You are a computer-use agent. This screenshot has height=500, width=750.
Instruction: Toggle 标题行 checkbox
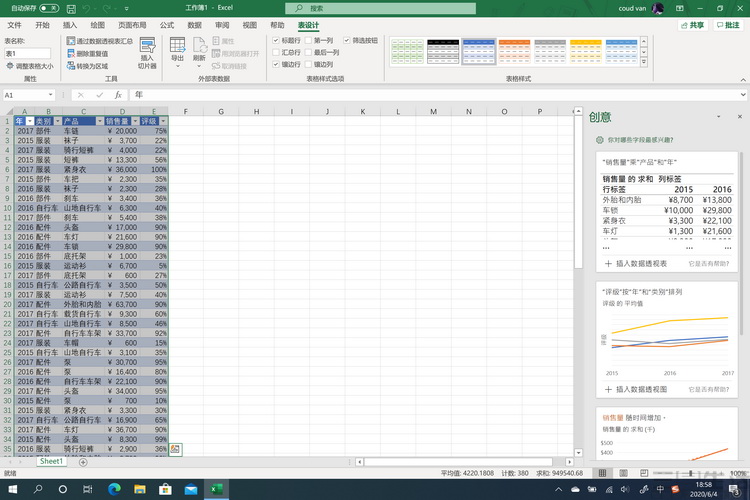coord(276,41)
